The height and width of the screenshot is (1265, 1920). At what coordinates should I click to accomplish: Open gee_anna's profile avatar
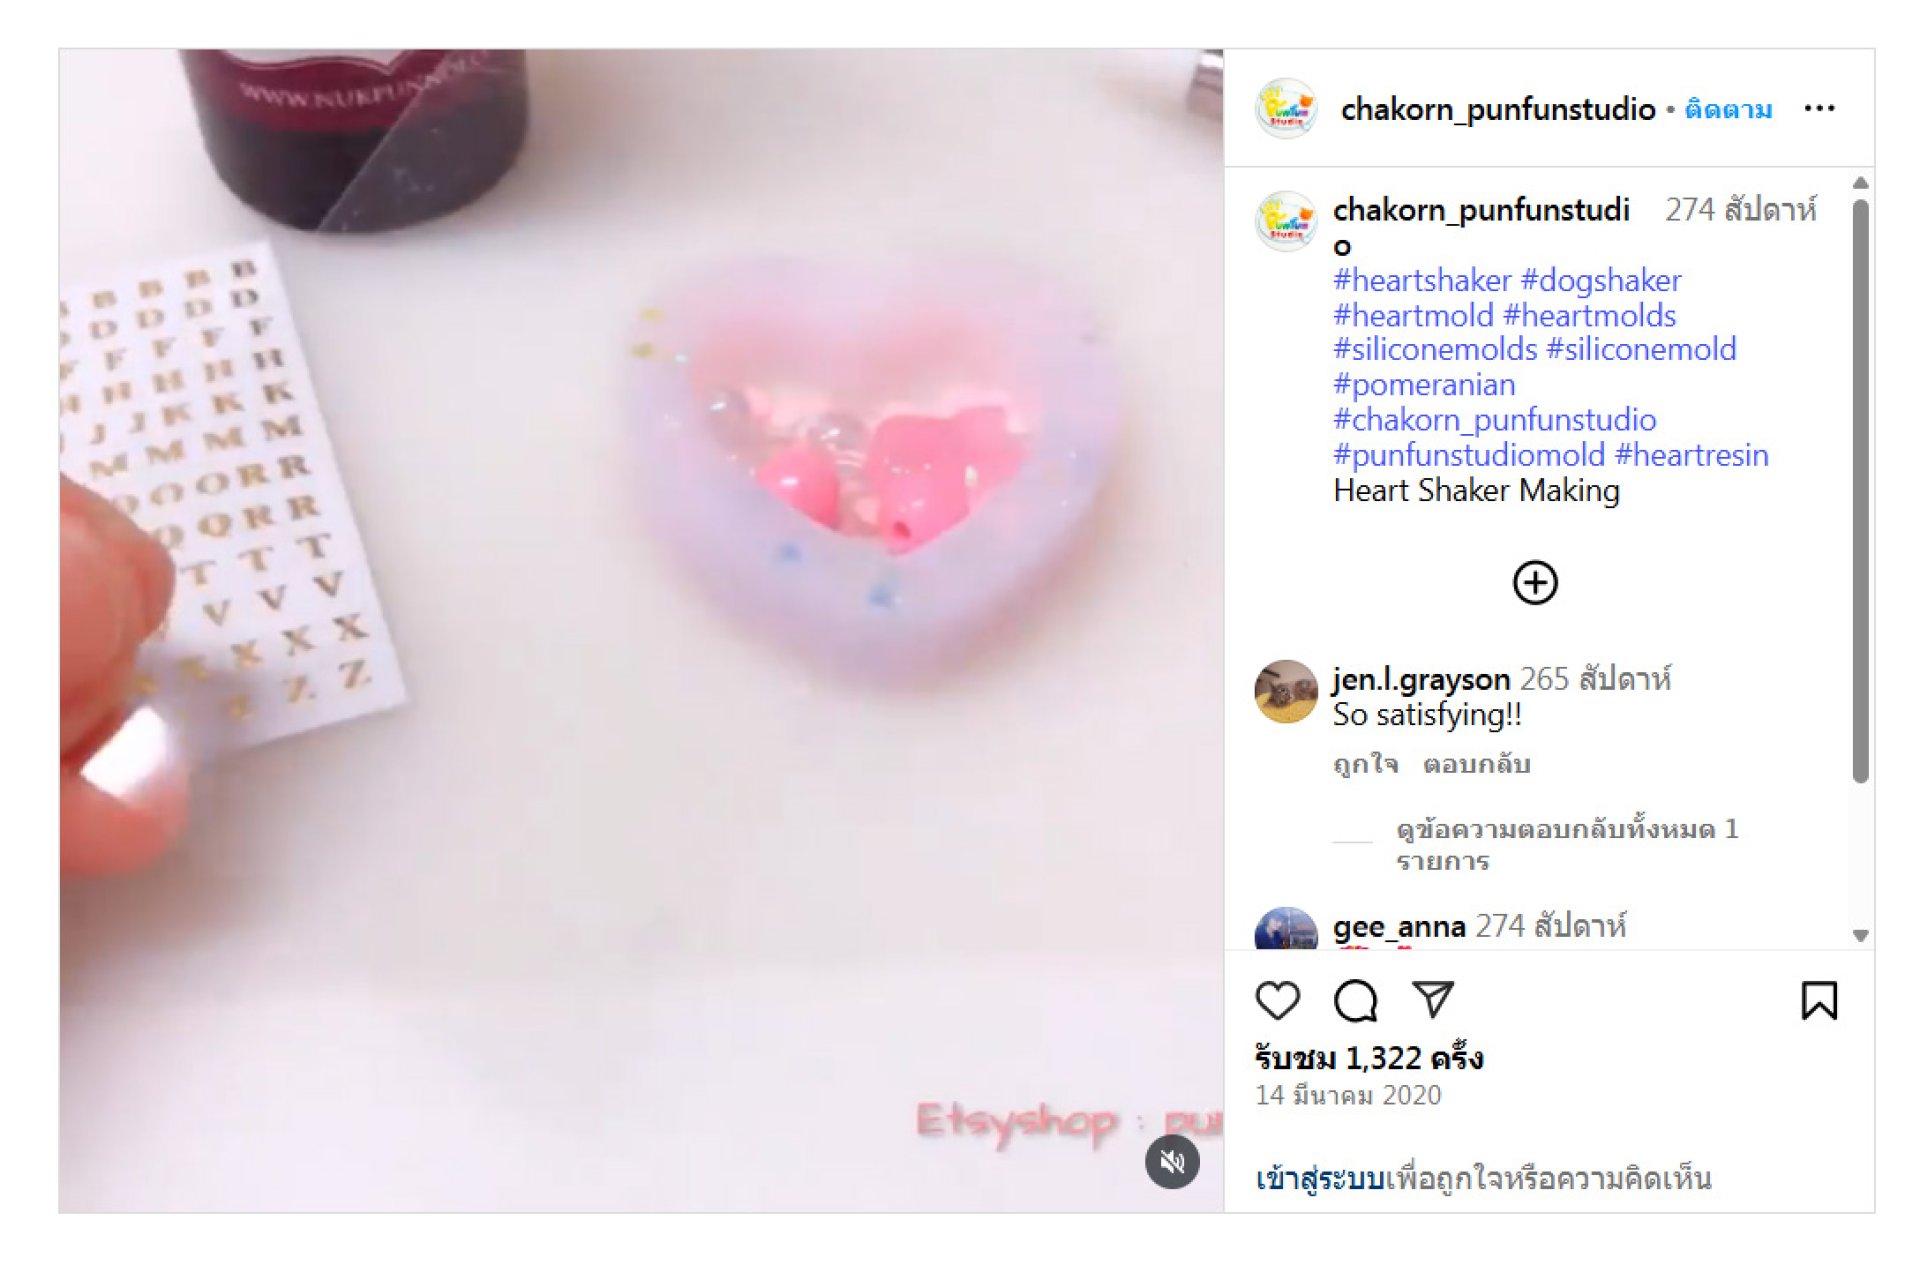tap(1286, 929)
